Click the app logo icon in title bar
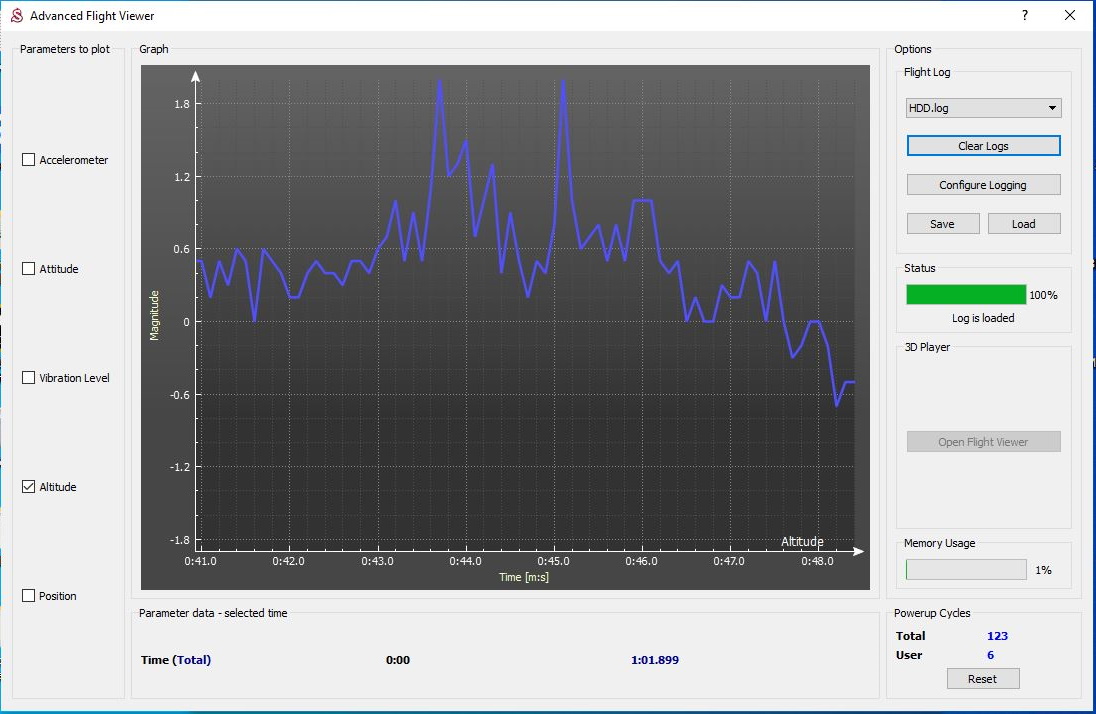The height and width of the screenshot is (714, 1096). pyautogui.click(x=16, y=16)
